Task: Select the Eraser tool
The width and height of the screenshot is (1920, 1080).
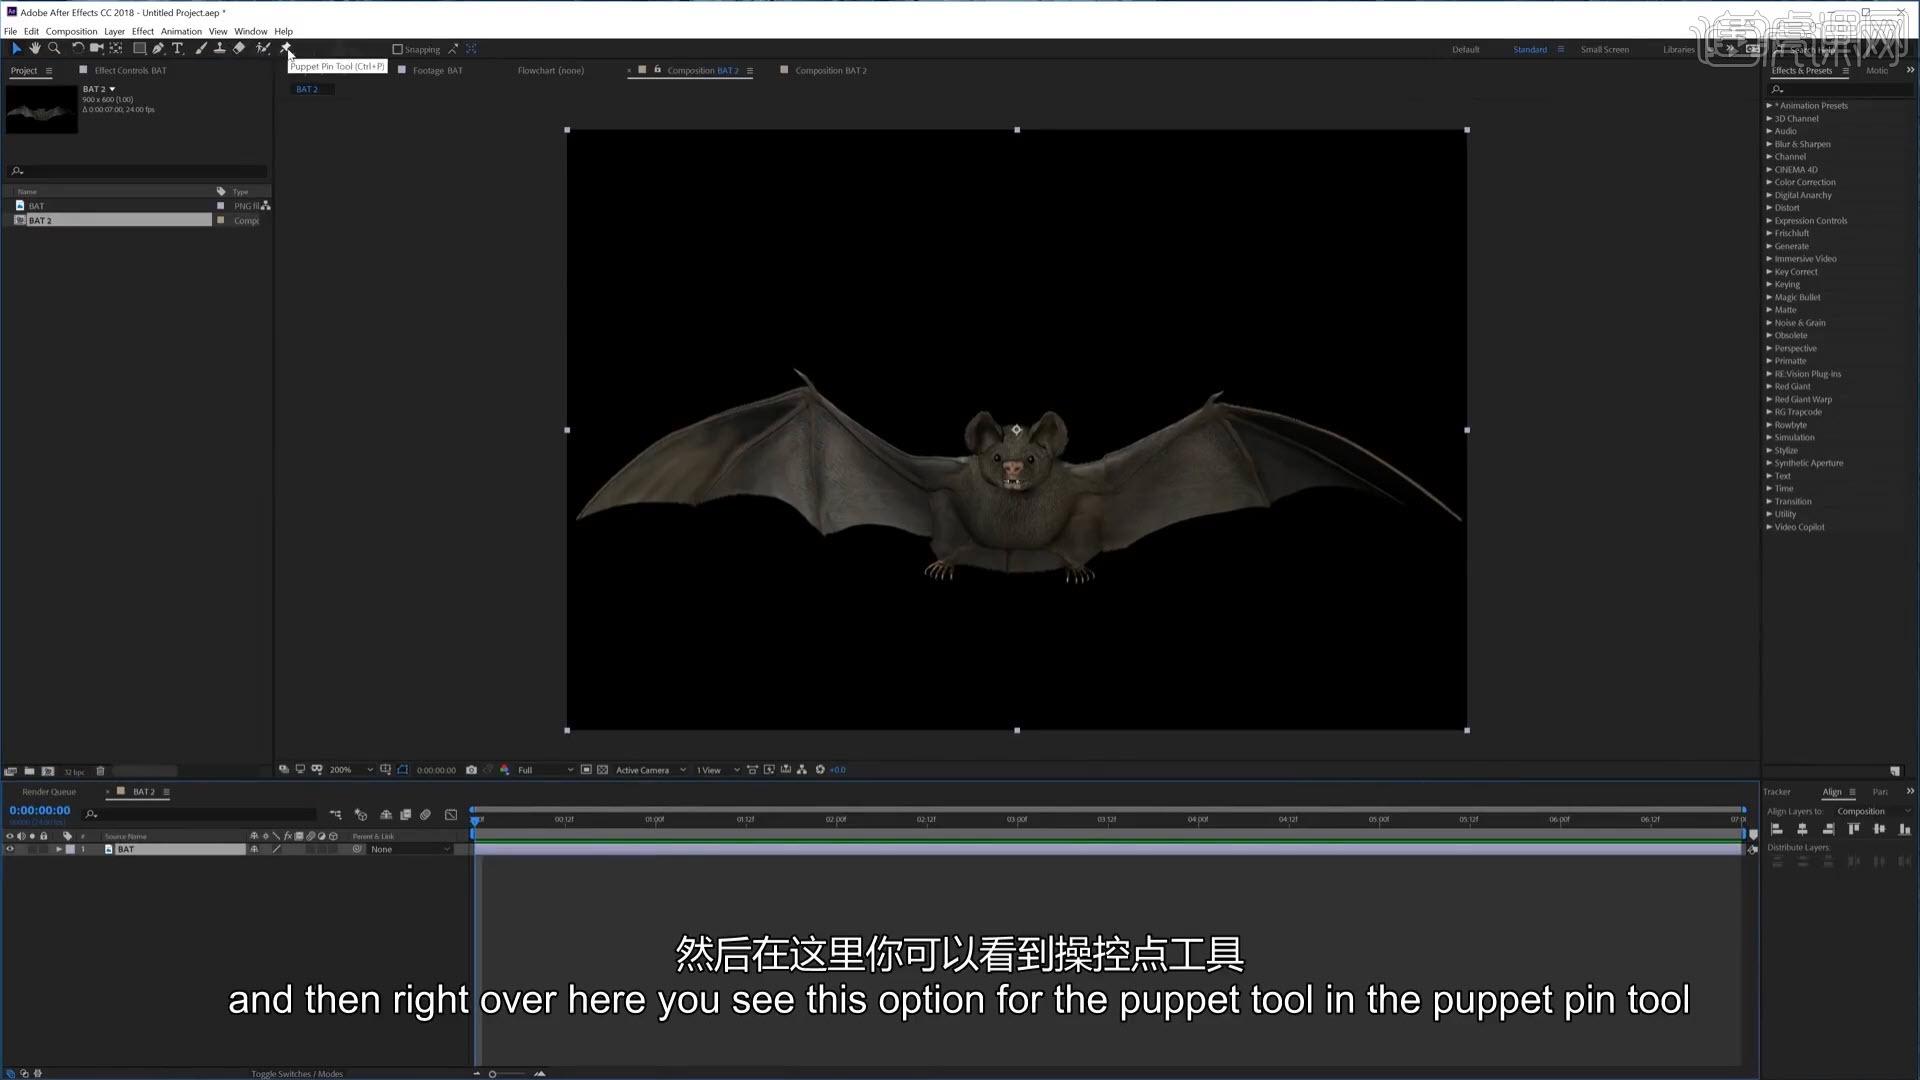Action: coord(239,48)
